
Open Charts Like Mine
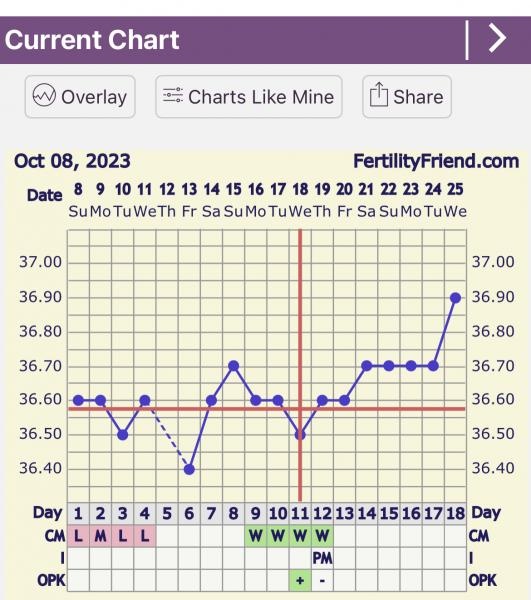pos(249,96)
